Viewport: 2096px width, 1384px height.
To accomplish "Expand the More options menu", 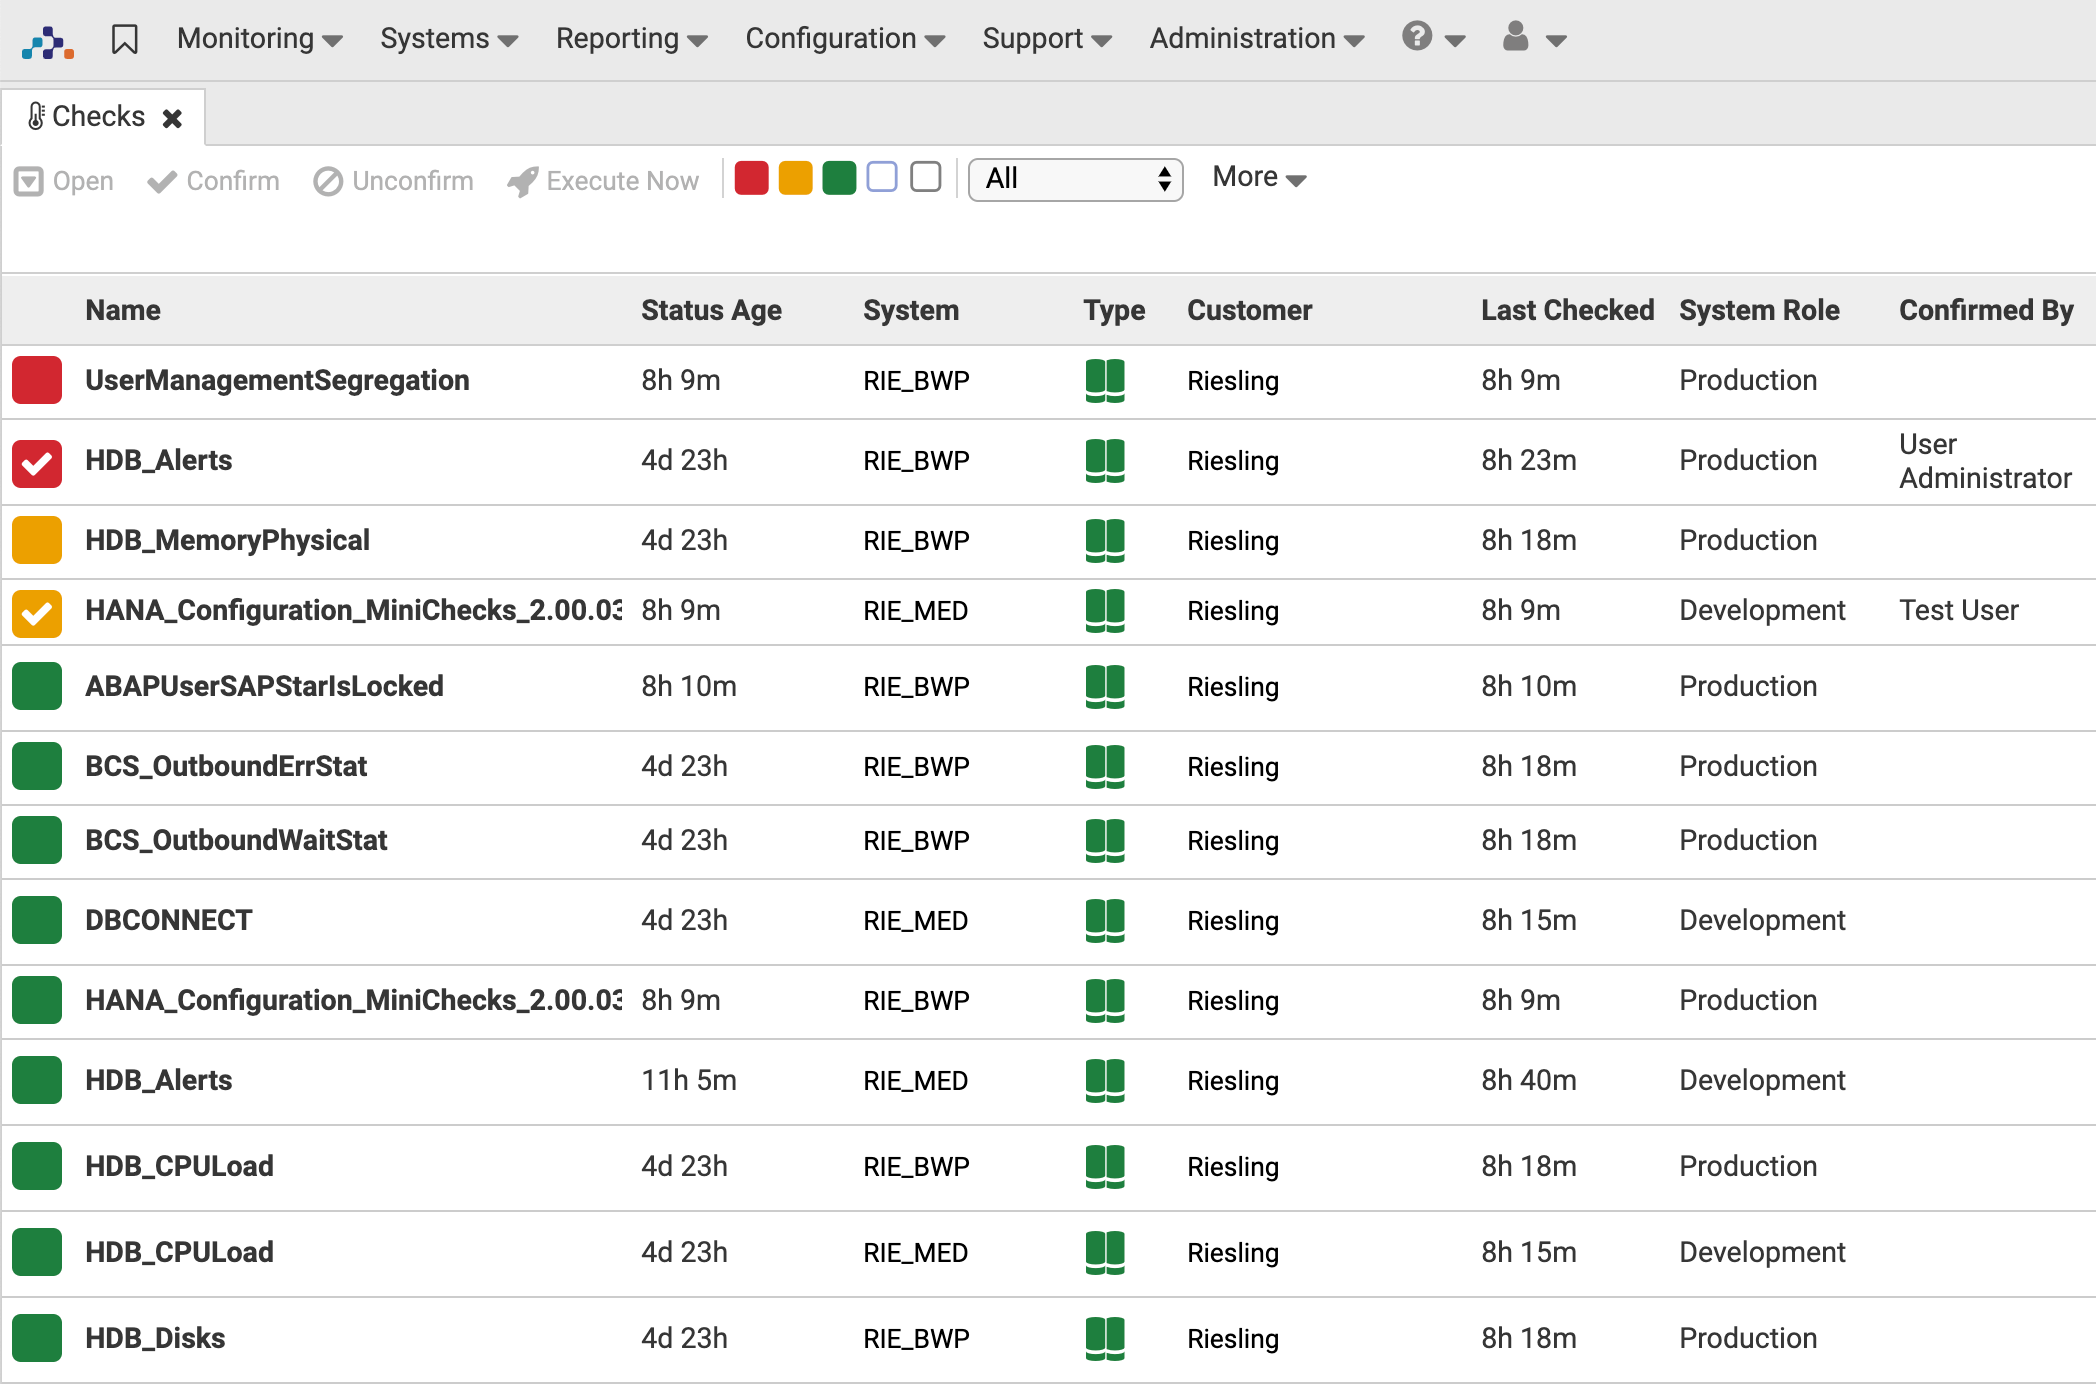I will (x=1257, y=177).
